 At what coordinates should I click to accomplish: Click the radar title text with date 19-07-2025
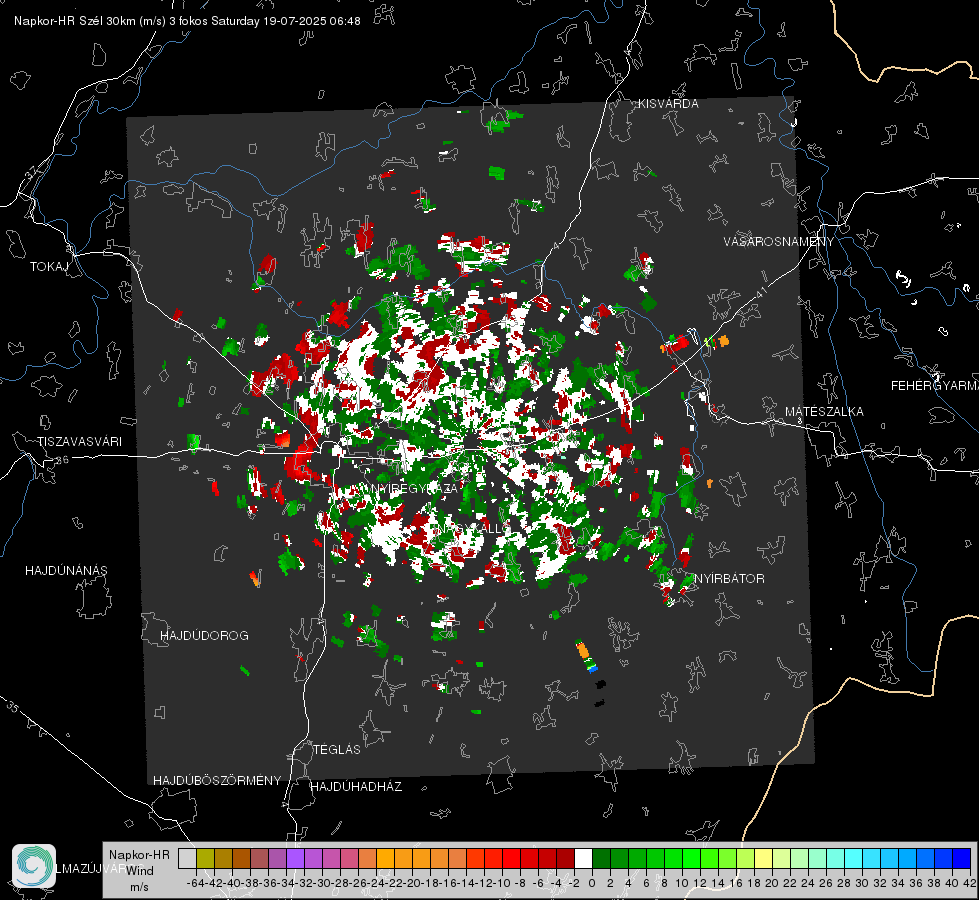coord(187,21)
